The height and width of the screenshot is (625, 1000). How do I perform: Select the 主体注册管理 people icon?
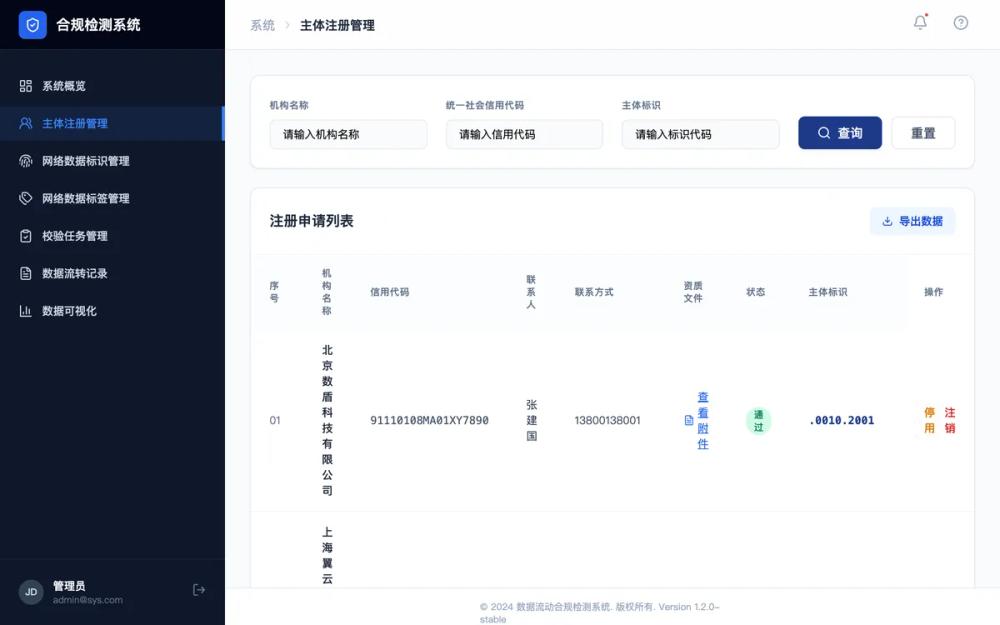pos(28,123)
